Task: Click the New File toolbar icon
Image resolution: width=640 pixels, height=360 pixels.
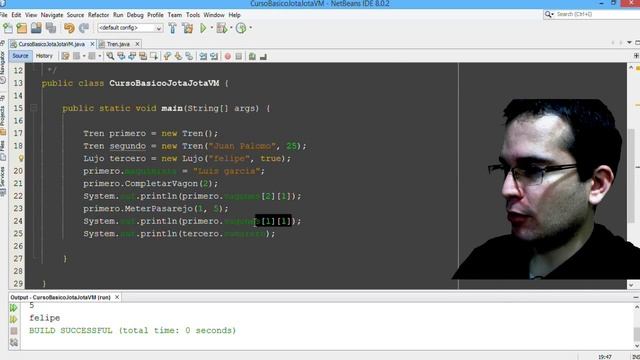Action: pyautogui.click(x=8, y=28)
